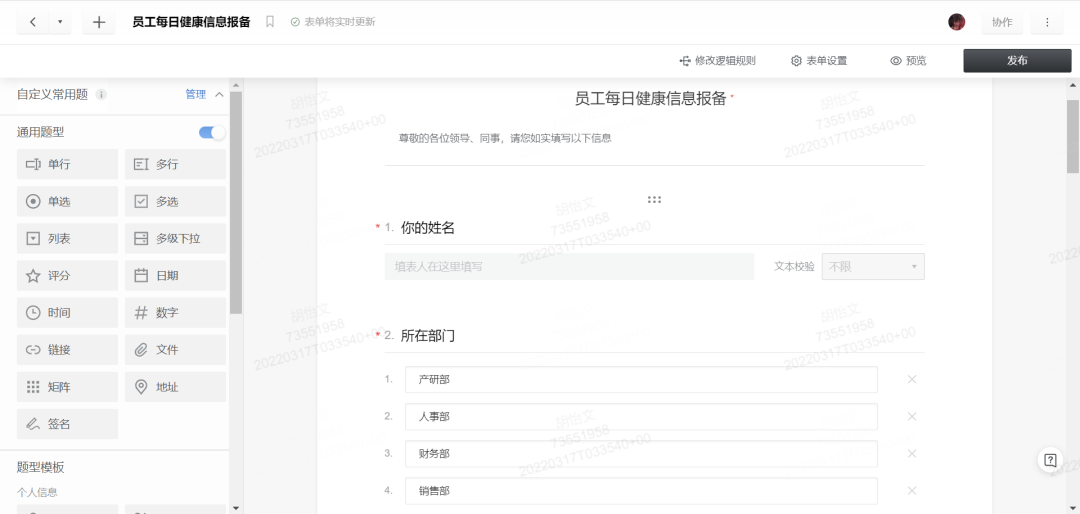Go back with the left arrow button
Screen dimensions: 1080x514
click(33, 22)
